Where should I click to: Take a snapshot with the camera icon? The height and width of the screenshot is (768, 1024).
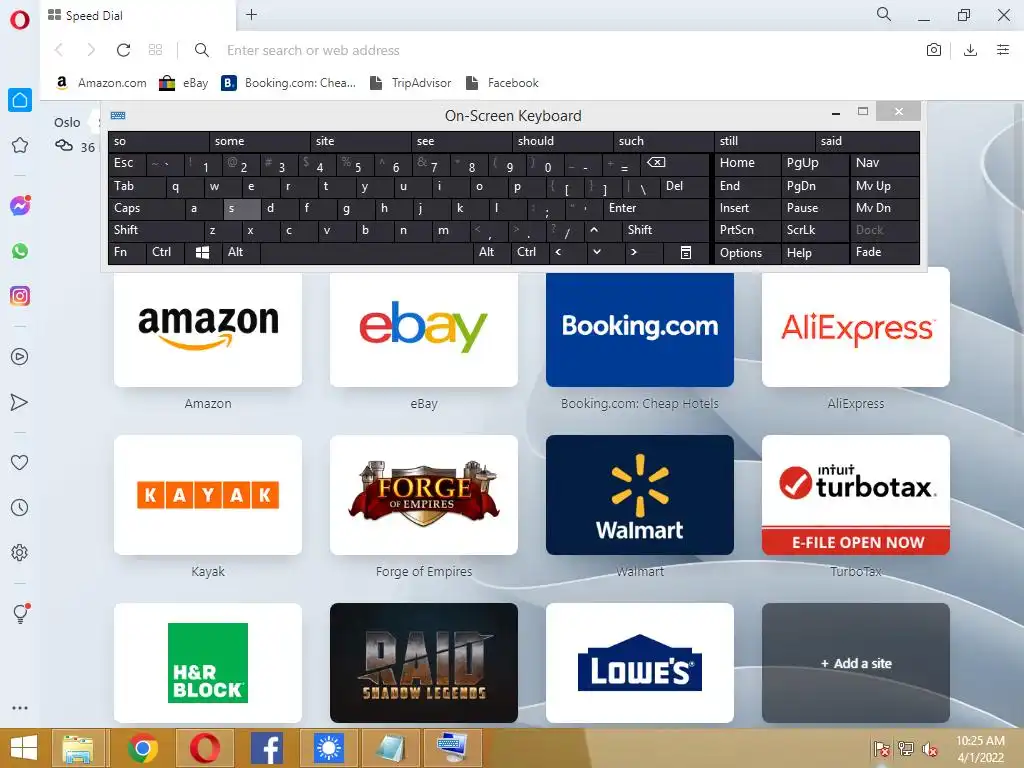[x=934, y=50]
